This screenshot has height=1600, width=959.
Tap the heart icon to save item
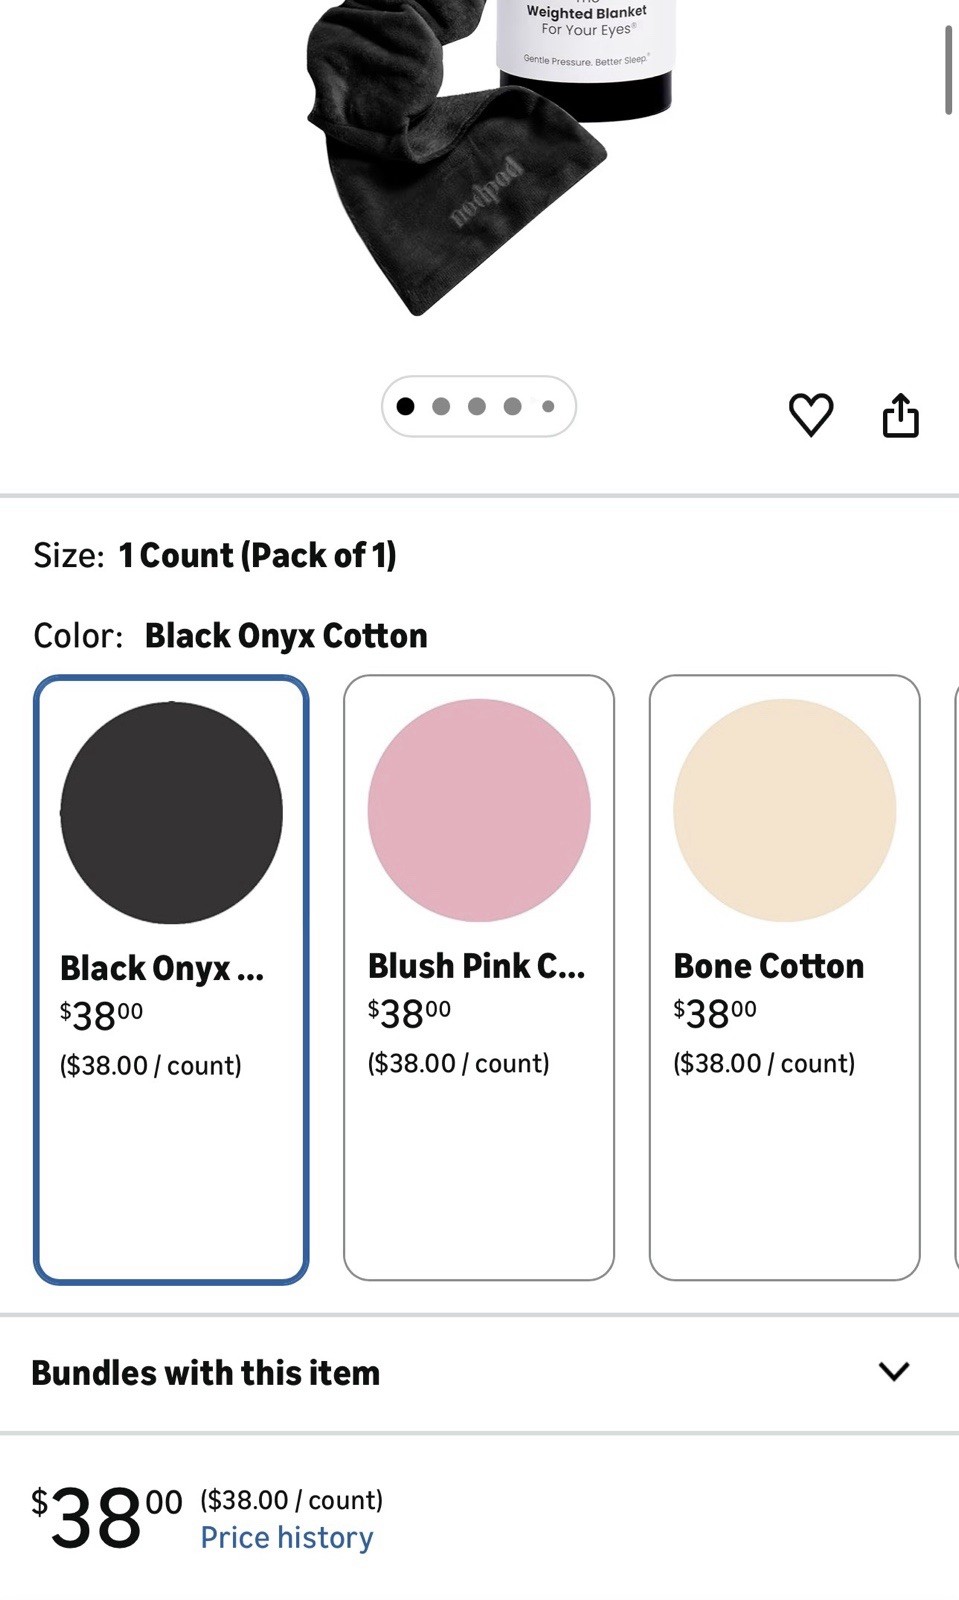(810, 415)
